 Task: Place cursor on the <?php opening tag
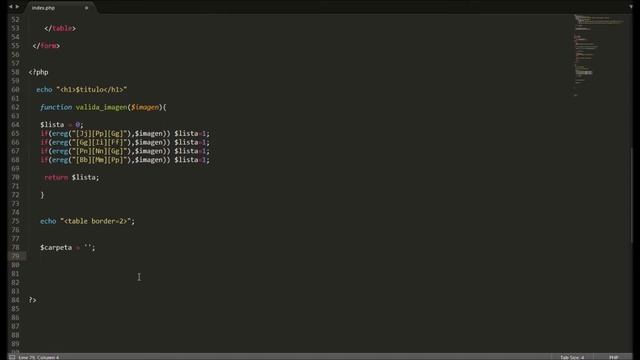[38, 72]
